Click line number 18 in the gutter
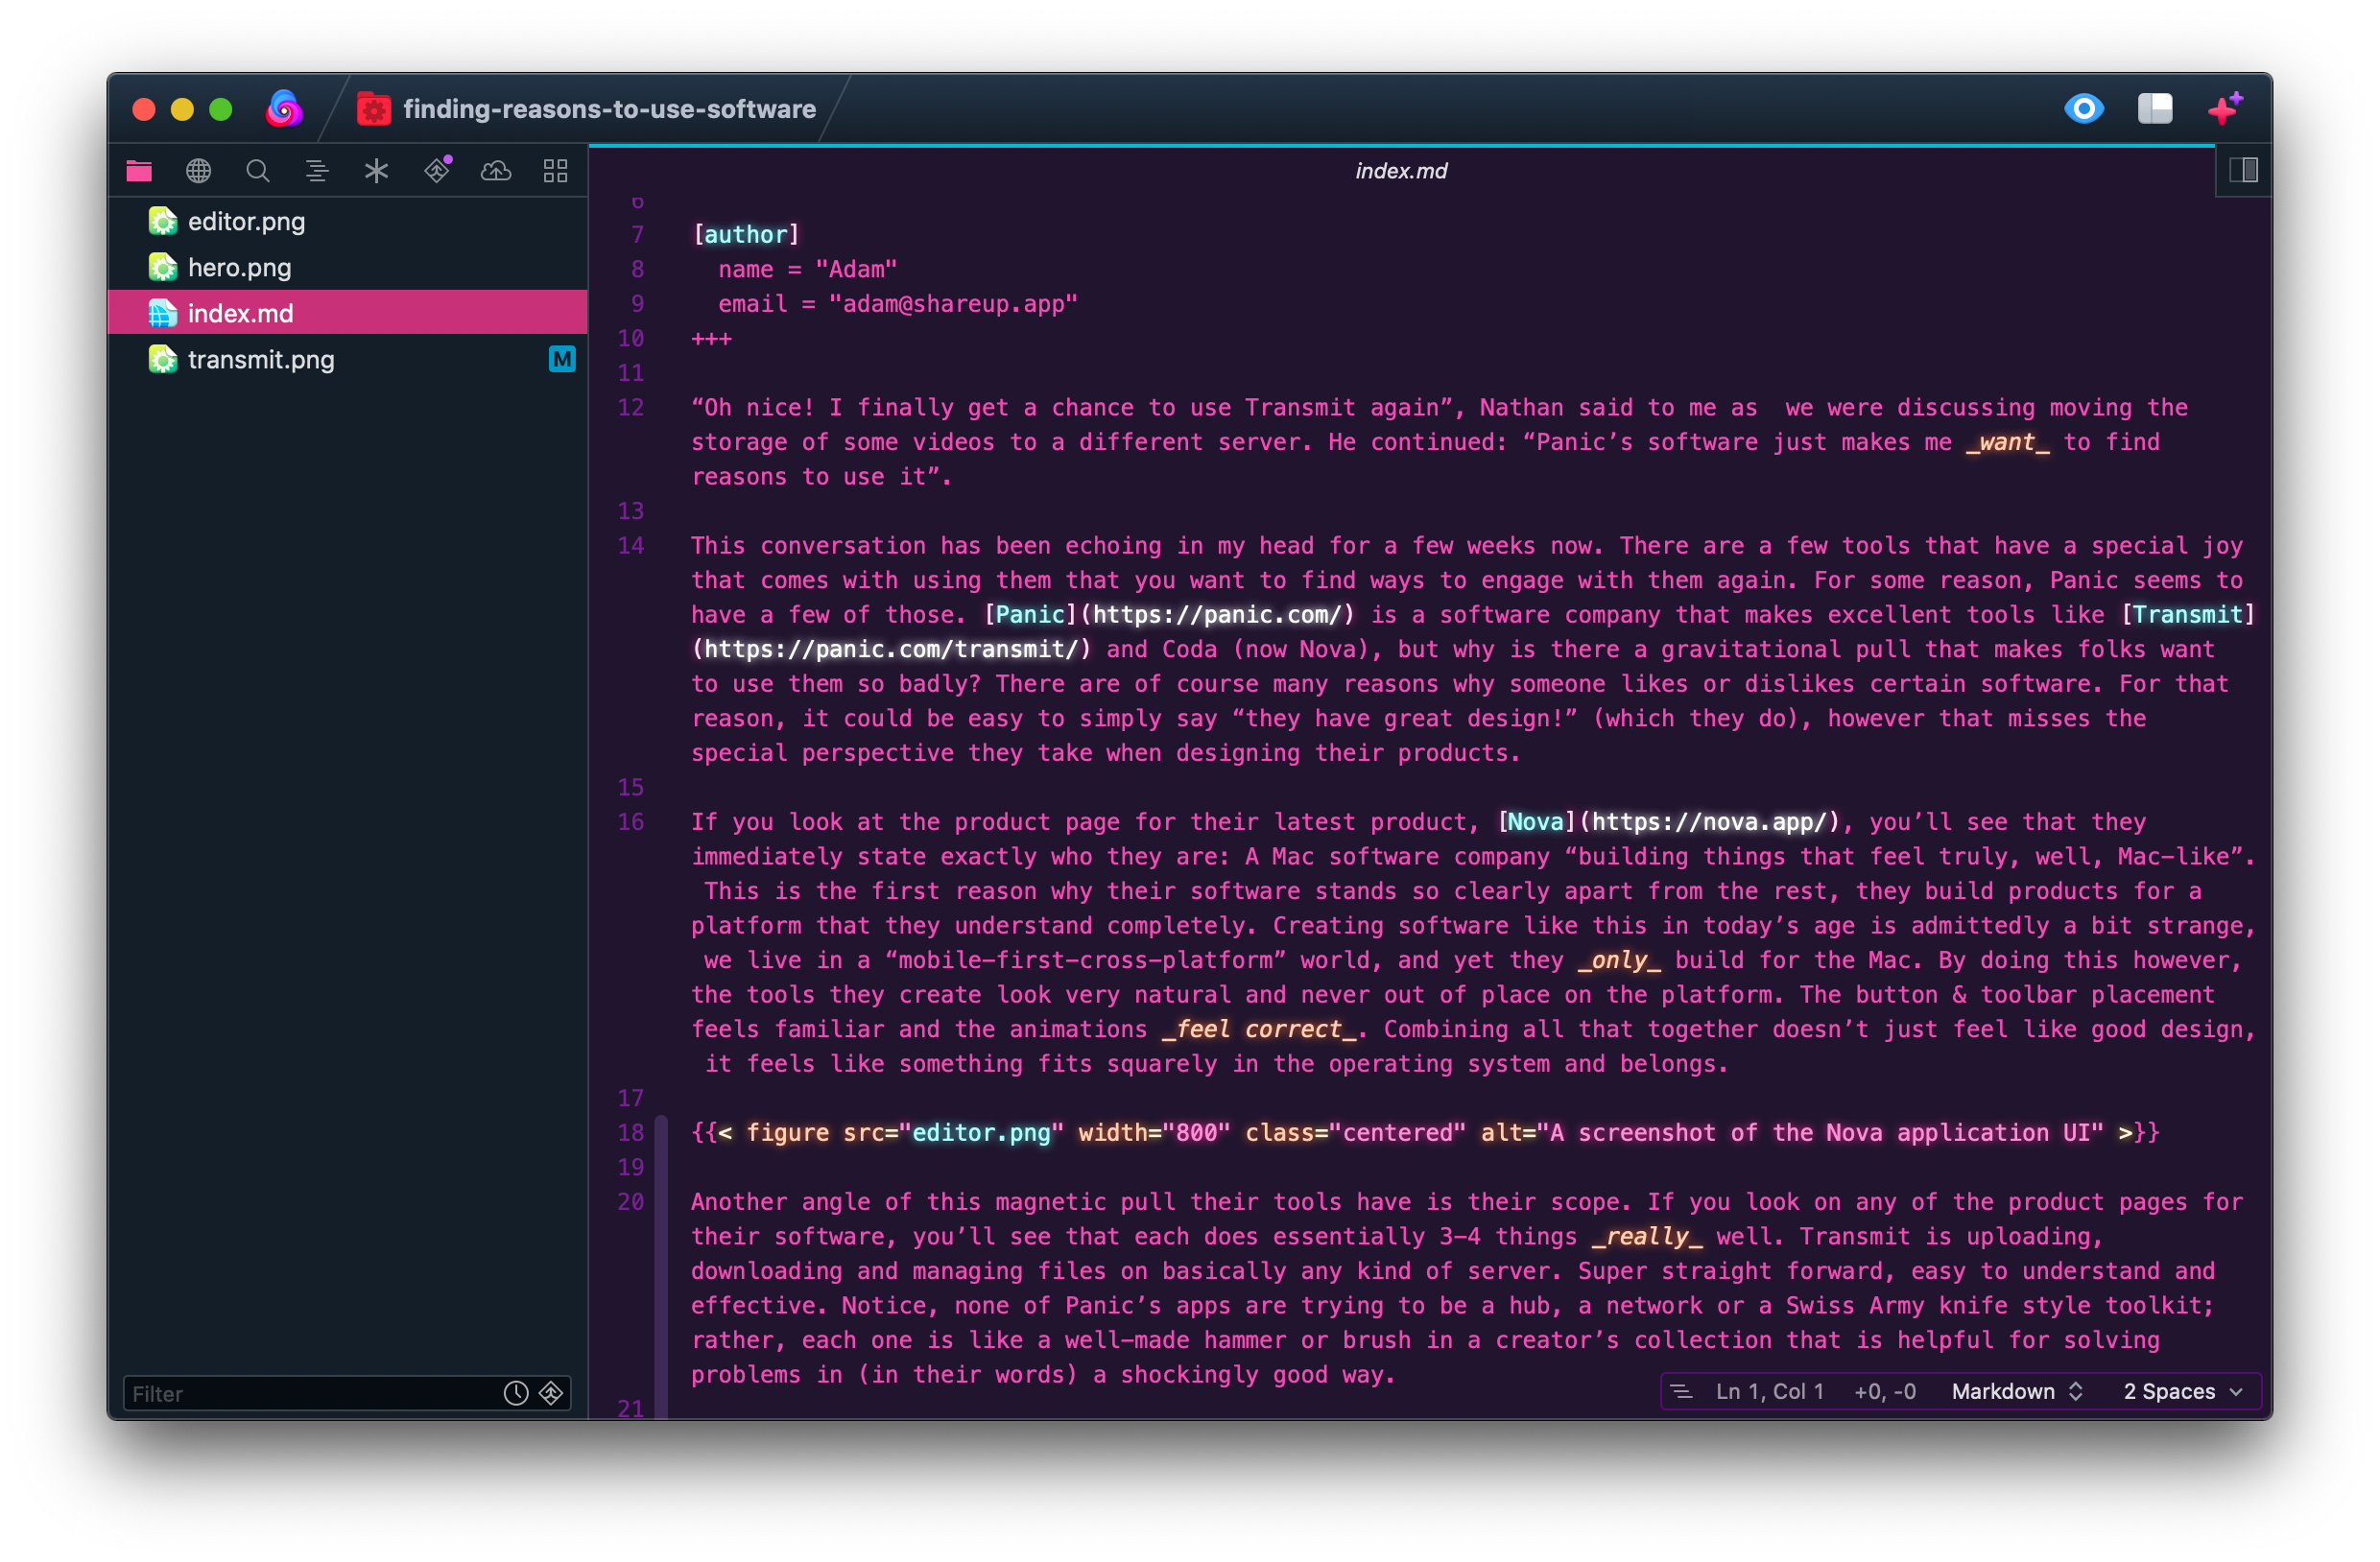 pos(631,1132)
